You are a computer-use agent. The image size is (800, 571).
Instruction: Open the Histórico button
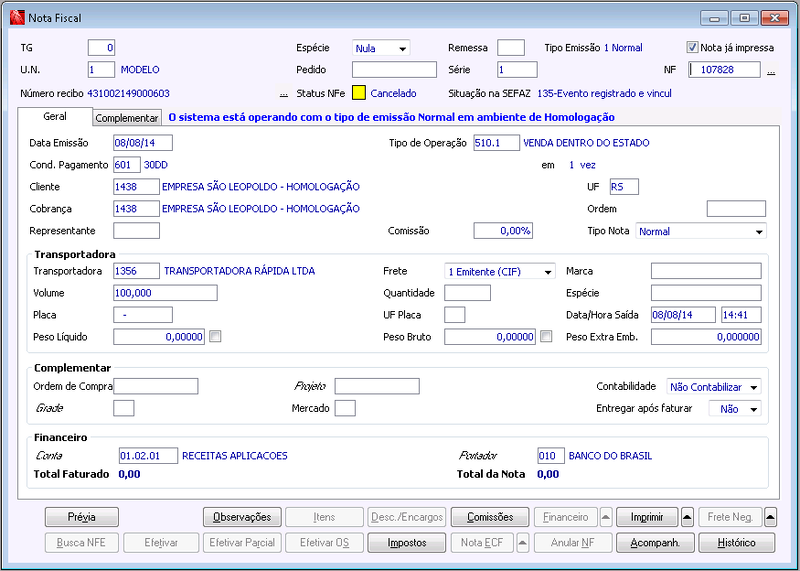coord(736,543)
